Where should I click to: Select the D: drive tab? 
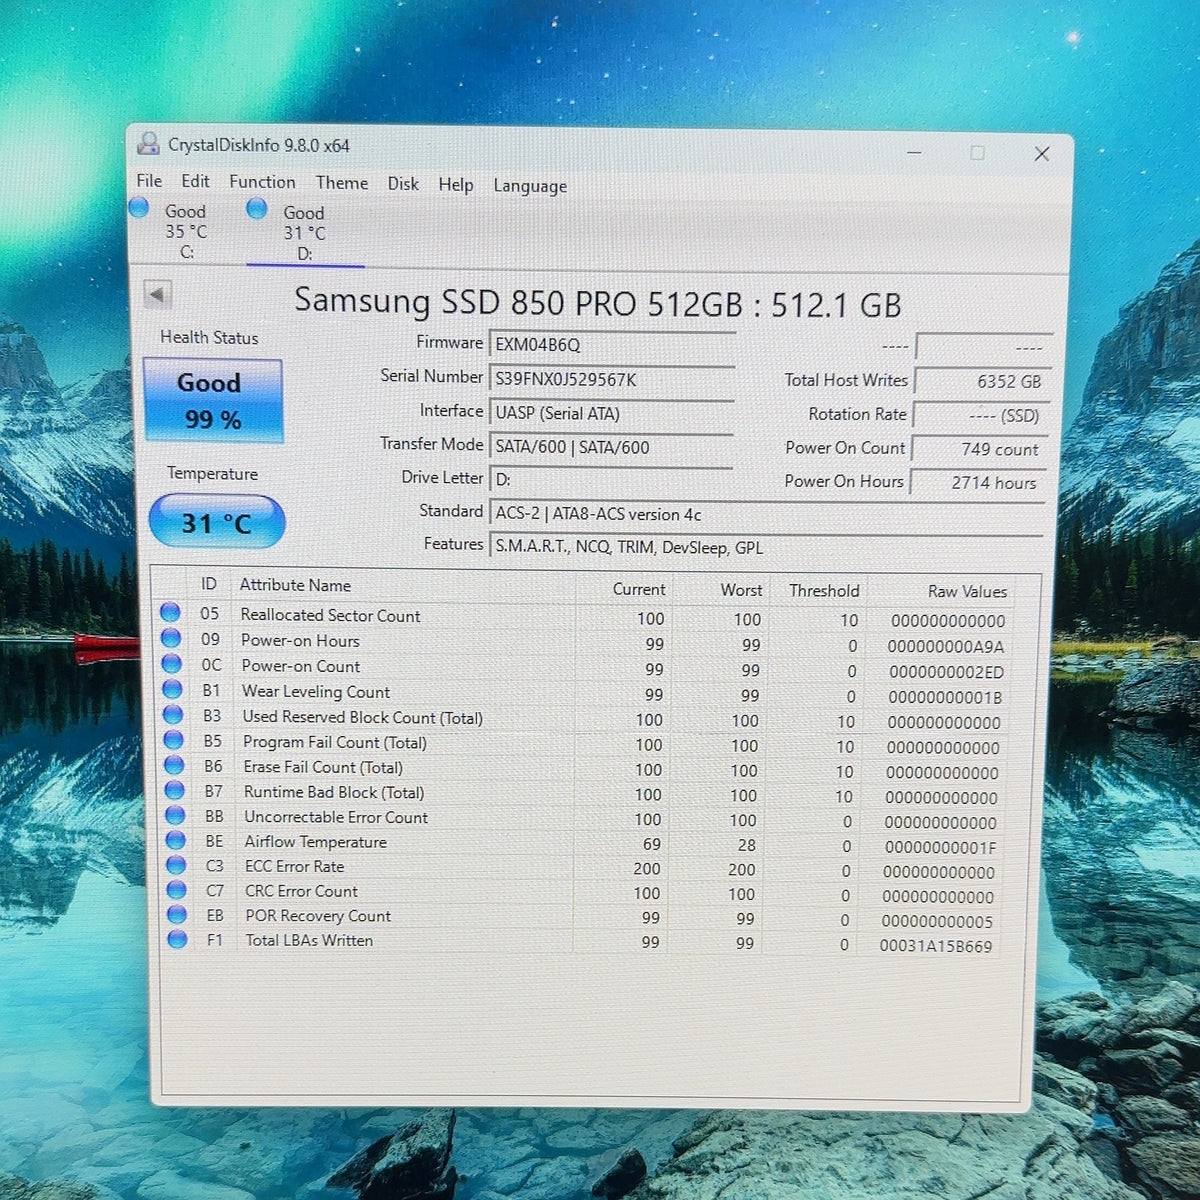[305, 233]
